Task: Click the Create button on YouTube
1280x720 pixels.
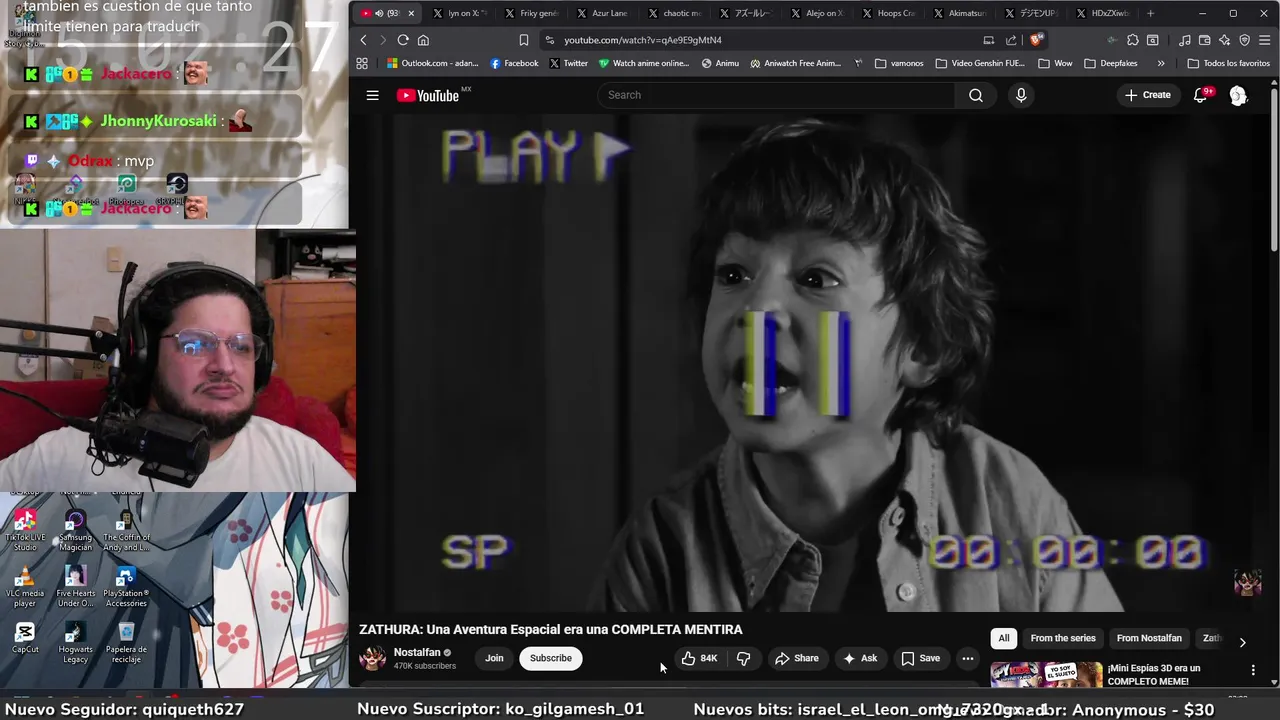Action: pyautogui.click(x=1147, y=95)
